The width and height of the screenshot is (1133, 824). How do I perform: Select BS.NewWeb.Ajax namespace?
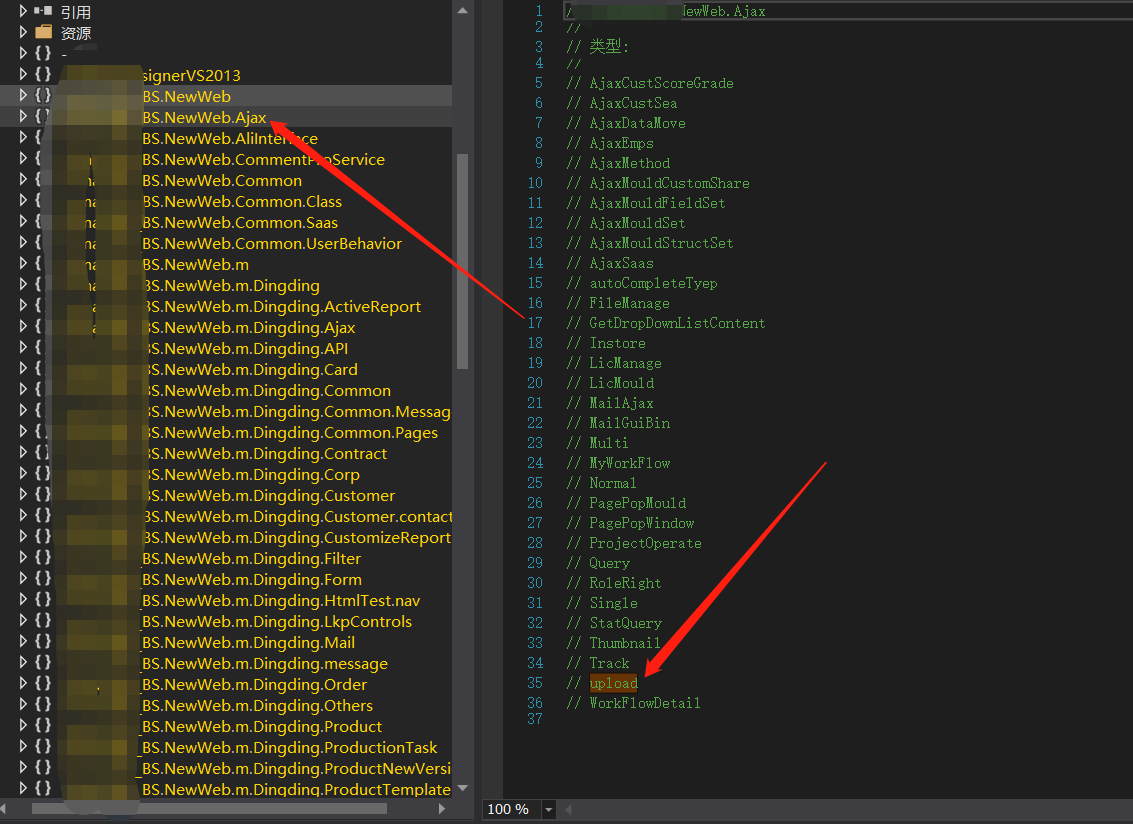tap(204, 117)
